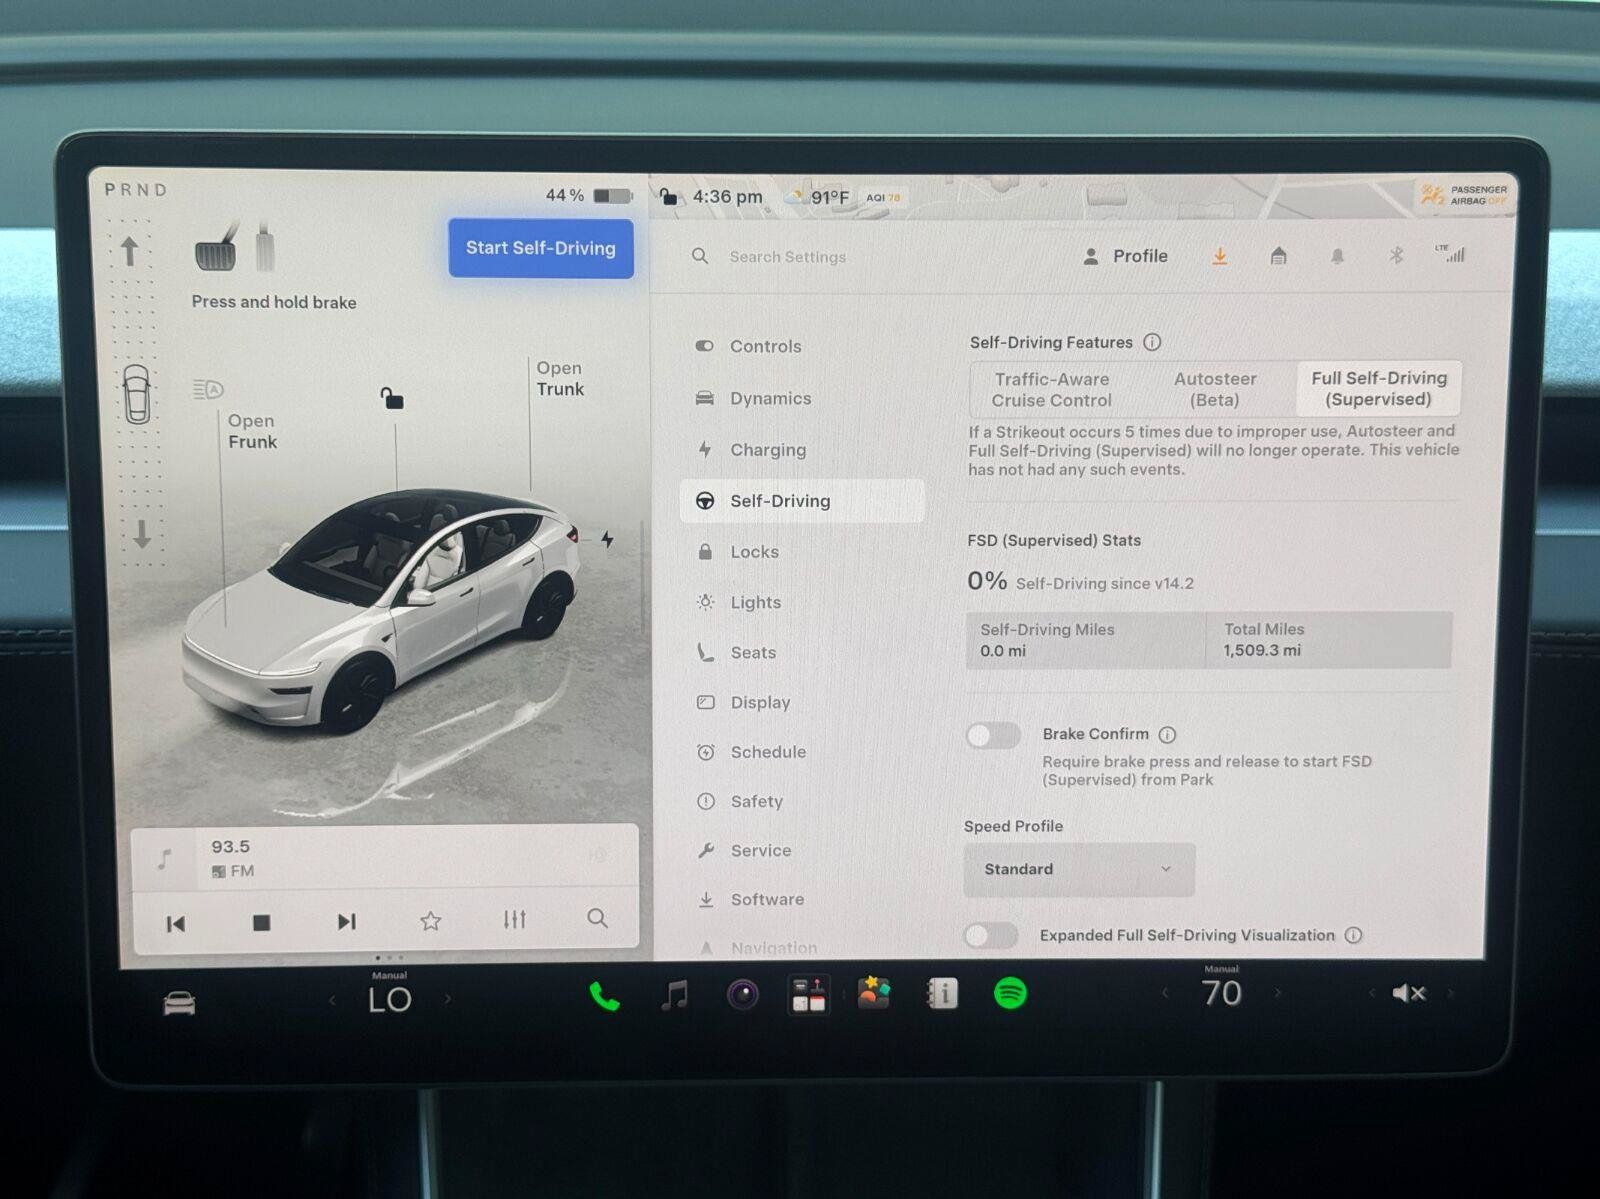Screen dimensions: 1600x1199
Task: Unmute with the muted speaker icon
Action: click(x=1408, y=993)
